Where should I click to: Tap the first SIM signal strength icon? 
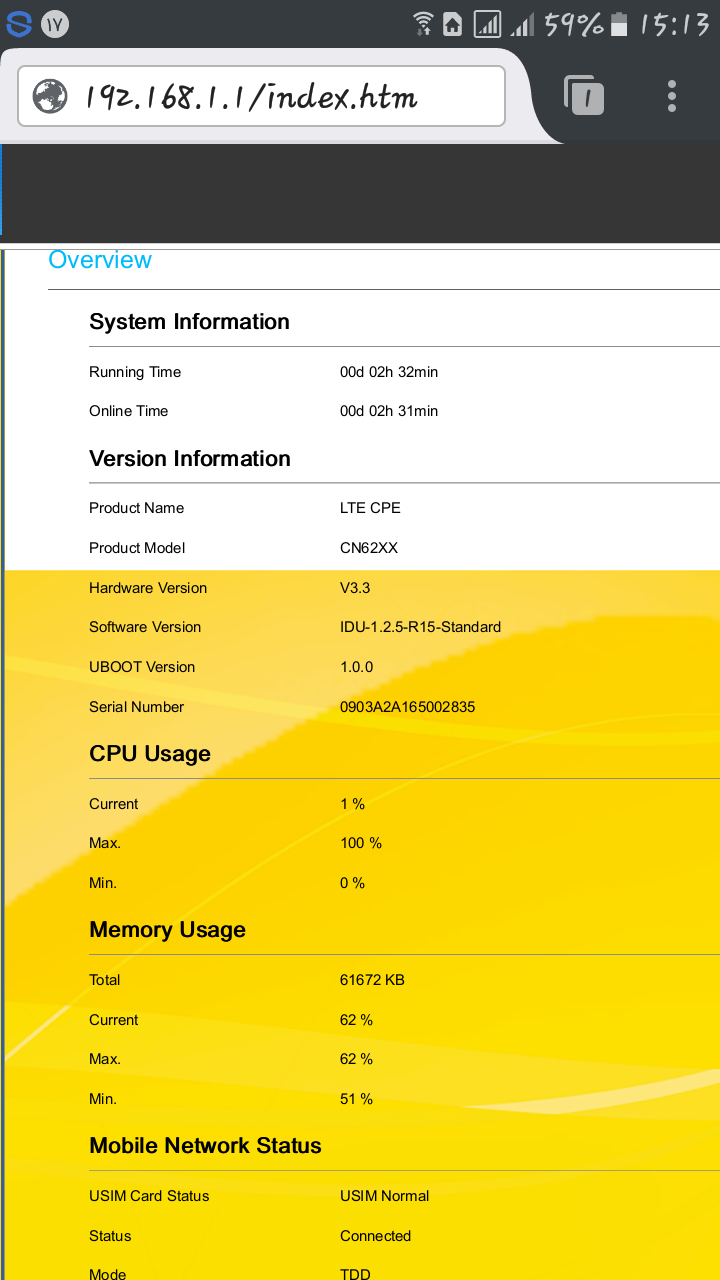pos(487,23)
